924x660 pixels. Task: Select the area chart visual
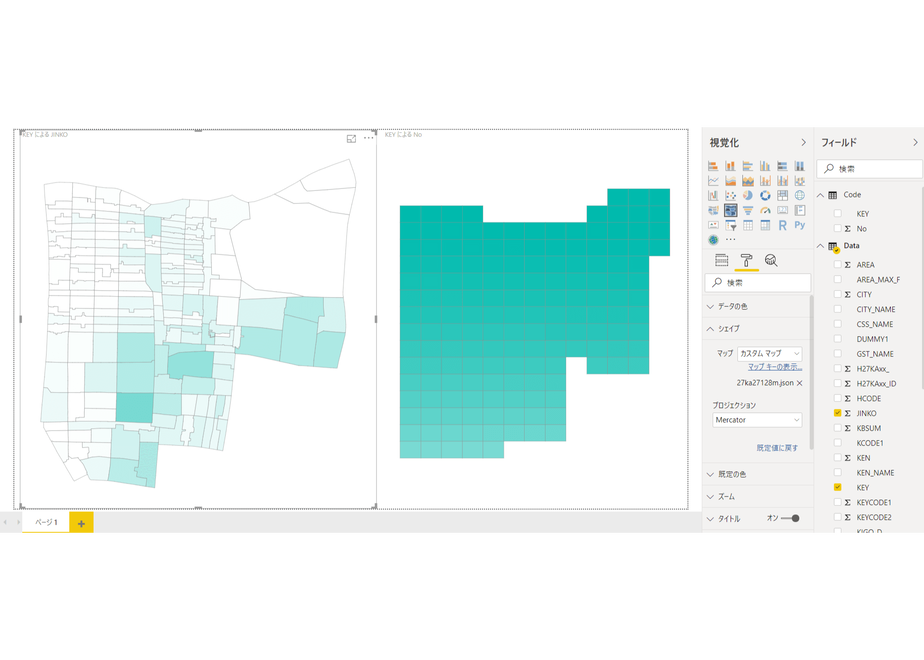(730, 180)
